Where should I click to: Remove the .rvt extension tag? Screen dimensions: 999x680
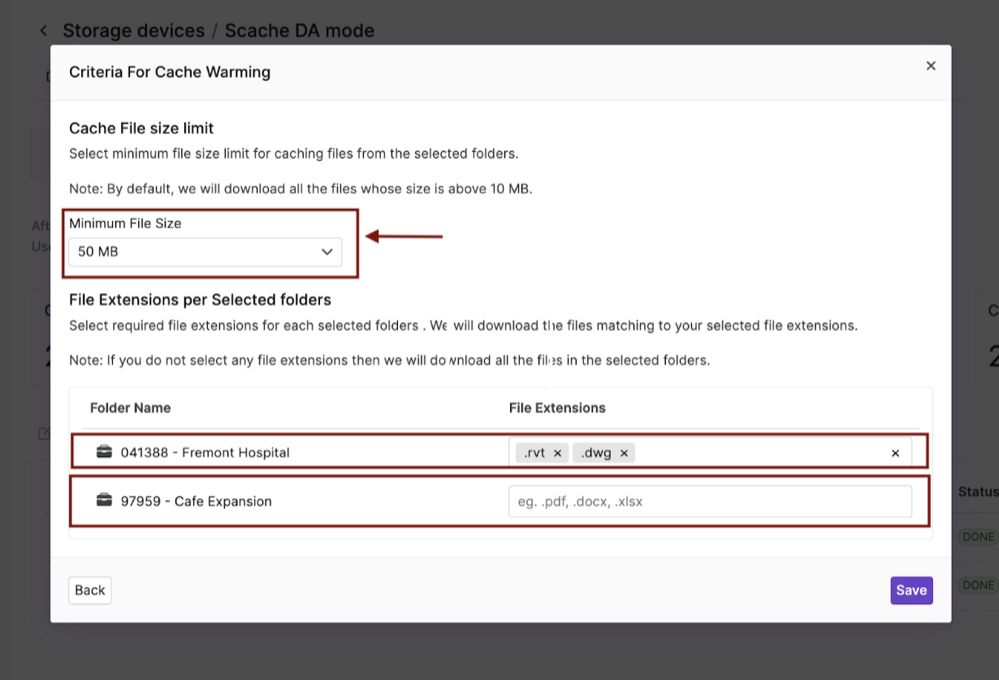[557, 453]
